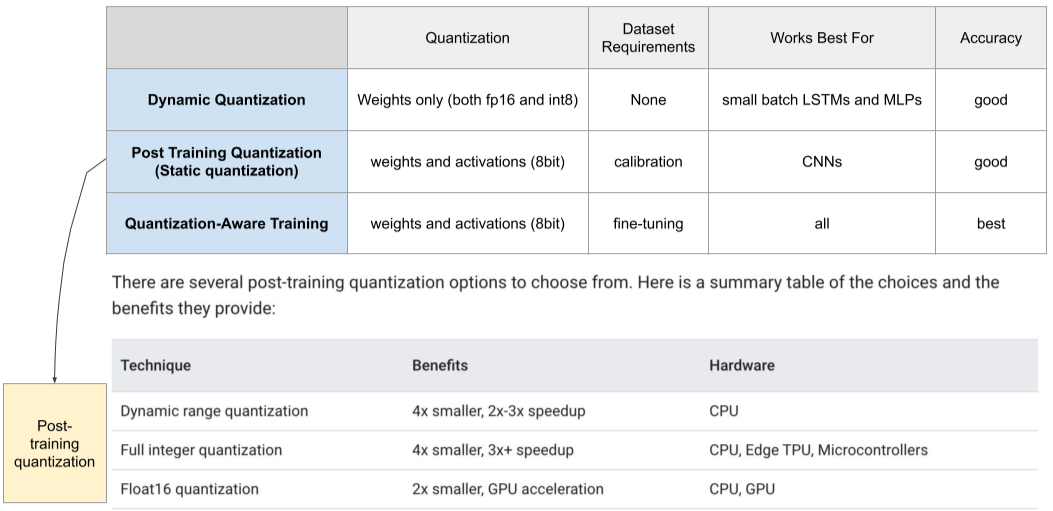Click the Benefits column header

[x=440, y=365]
